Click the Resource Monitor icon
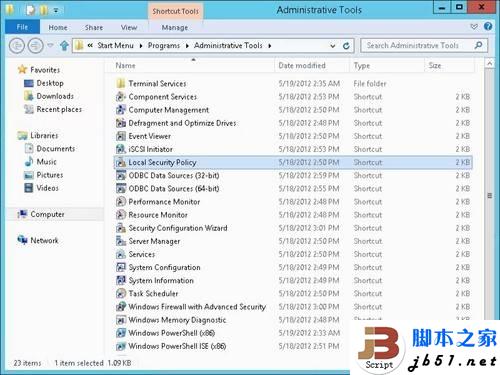Image resolution: width=500 pixels, height=375 pixels. (x=121, y=215)
